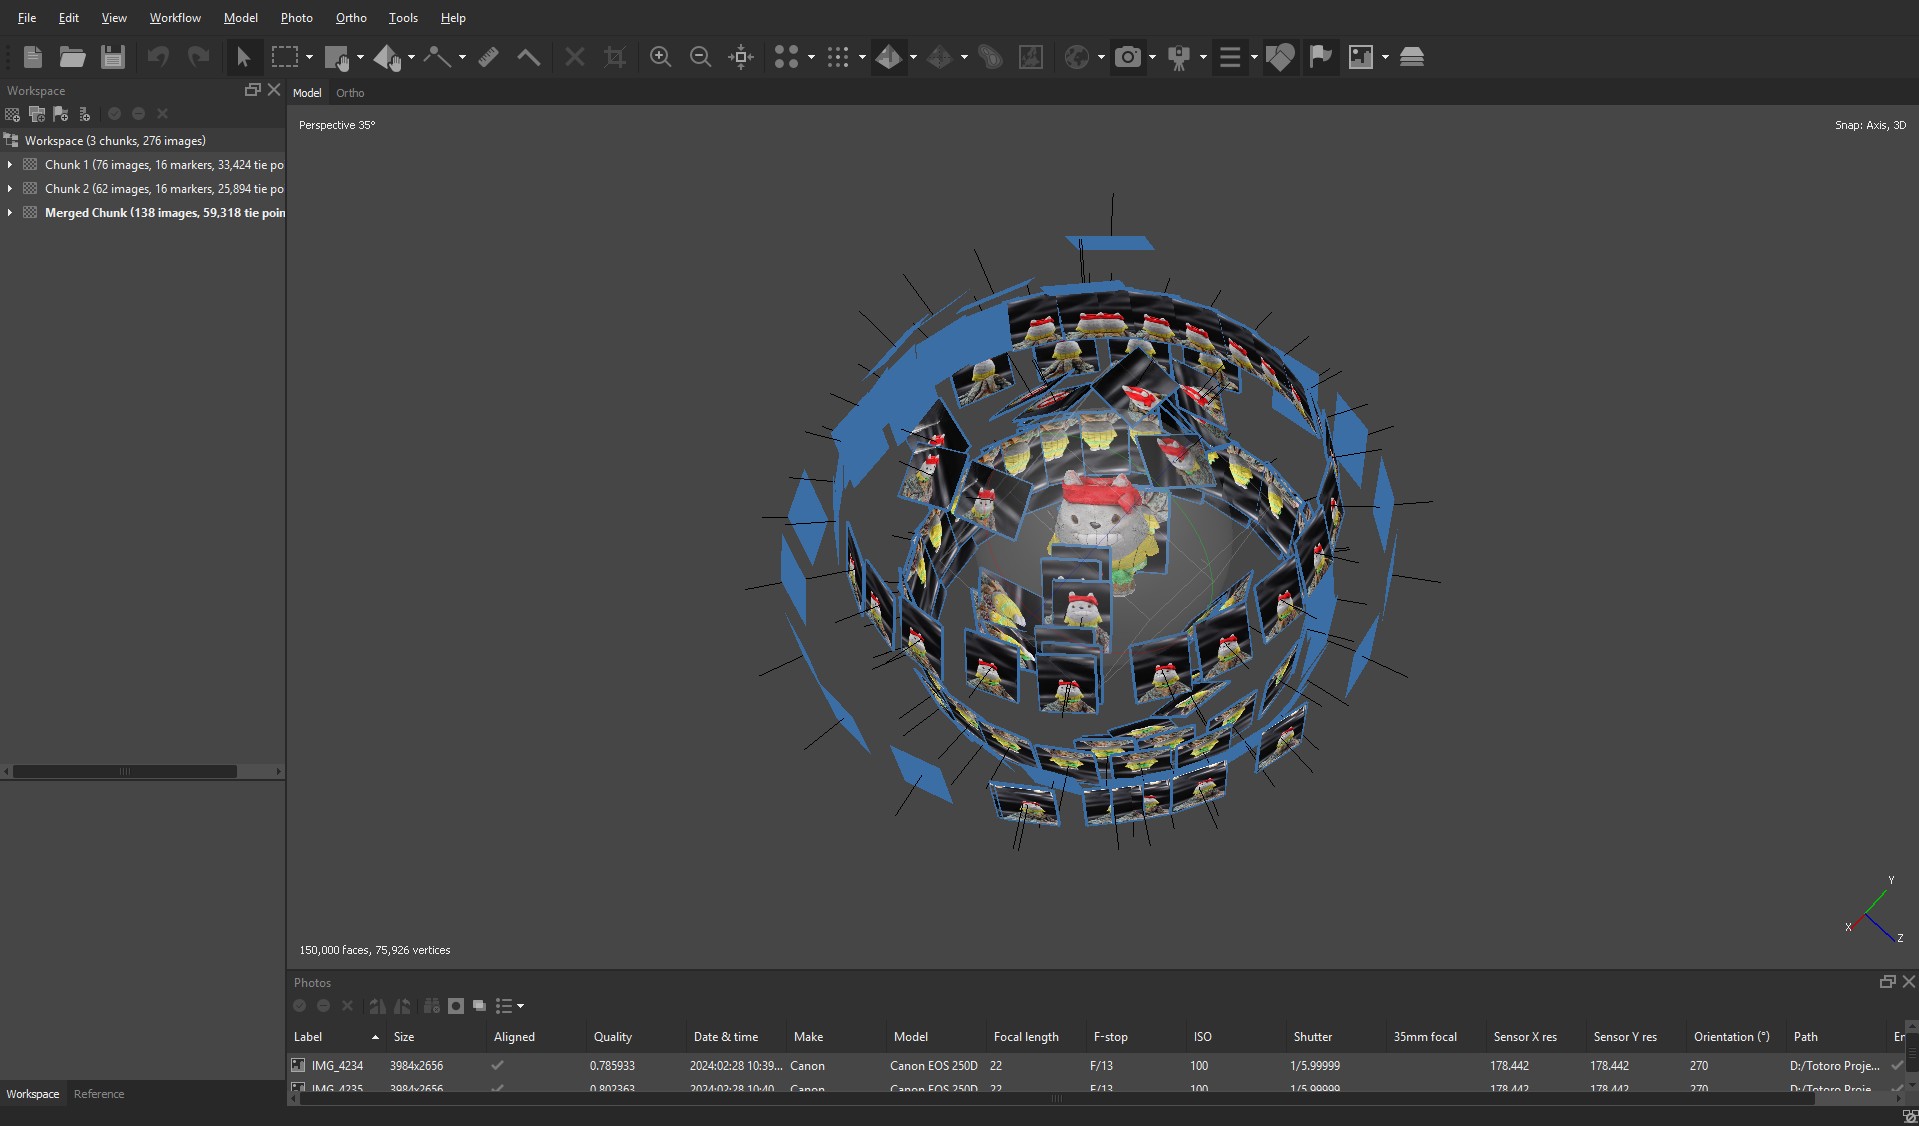The height and width of the screenshot is (1126, 1919).
Task: Click the Add Chunk icon in Workspace
Action: 13,114
